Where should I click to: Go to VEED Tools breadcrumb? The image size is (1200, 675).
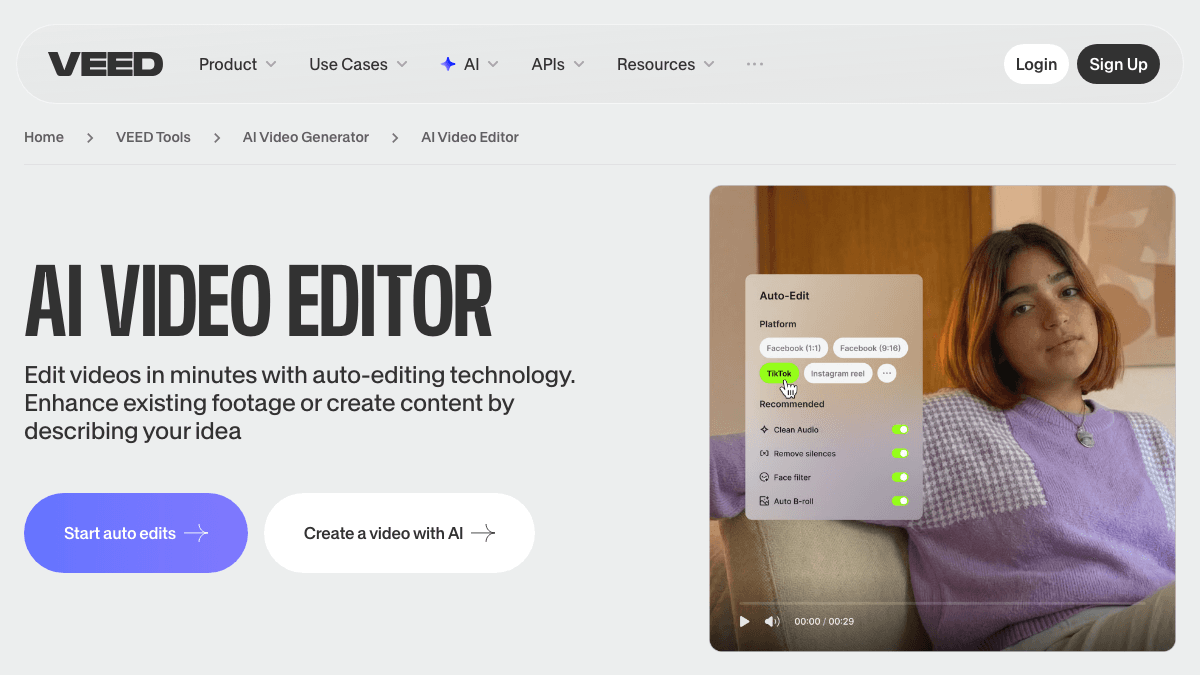coord(153,137)
